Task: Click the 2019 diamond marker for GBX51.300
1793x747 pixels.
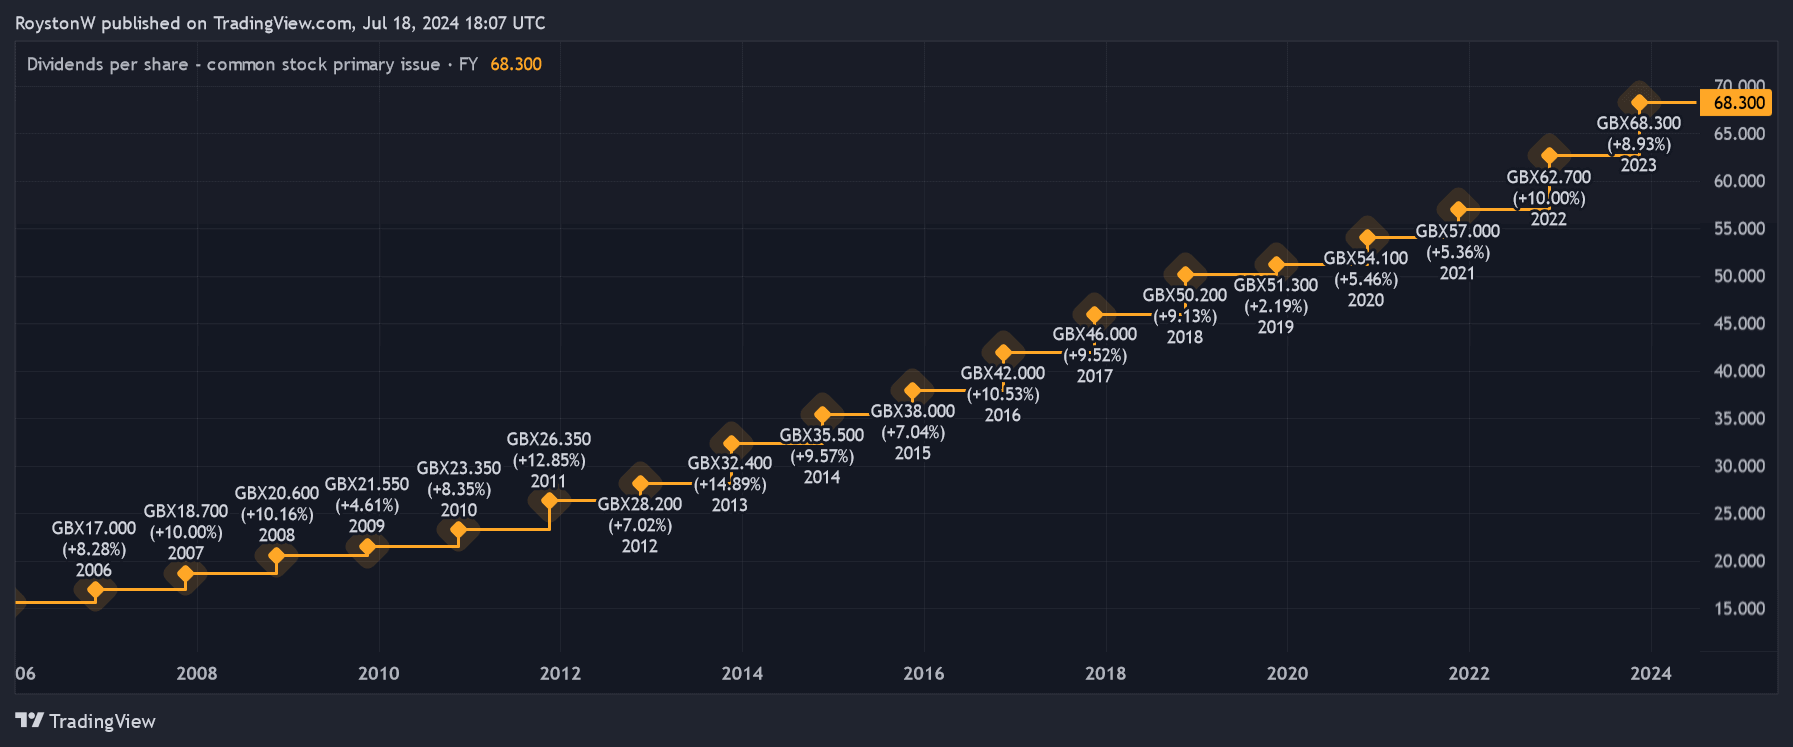Action: click(x=1276, y=265)
